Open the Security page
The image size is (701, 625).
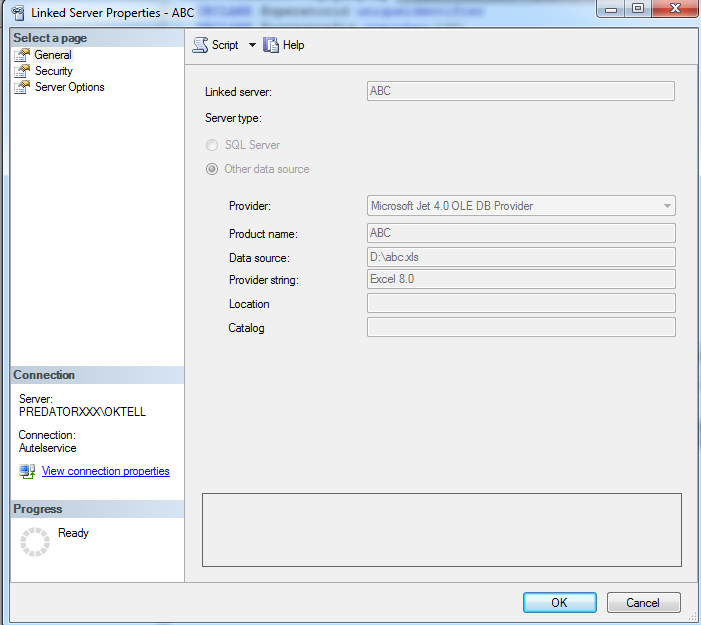click(x=54, y=71)
